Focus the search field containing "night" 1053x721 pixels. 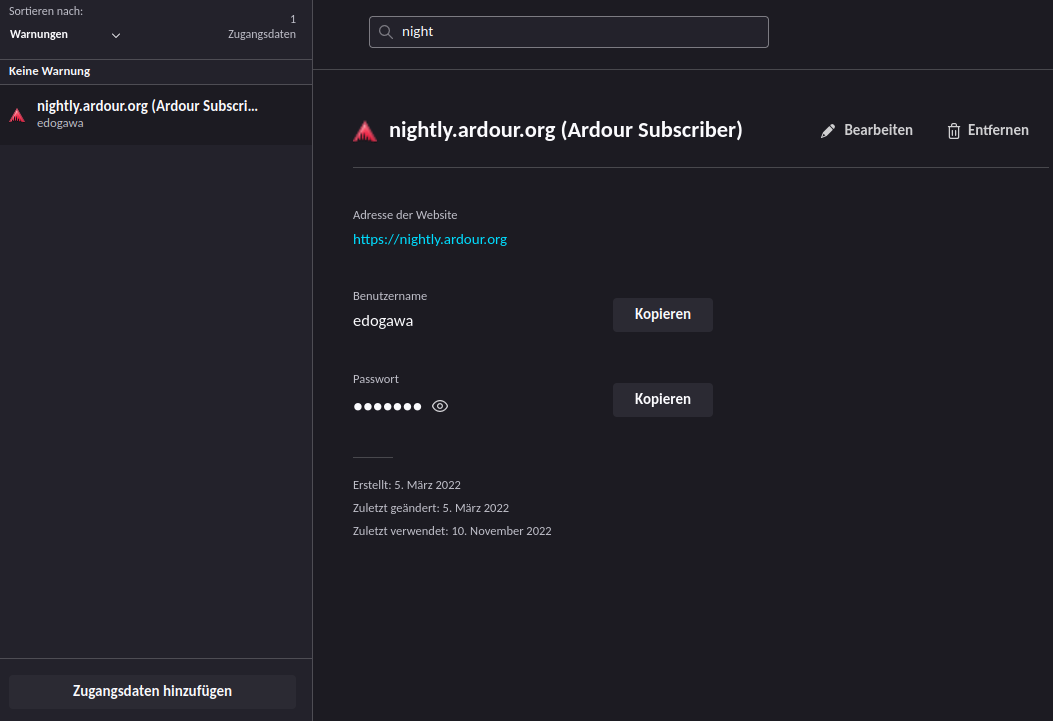(580, 32)
